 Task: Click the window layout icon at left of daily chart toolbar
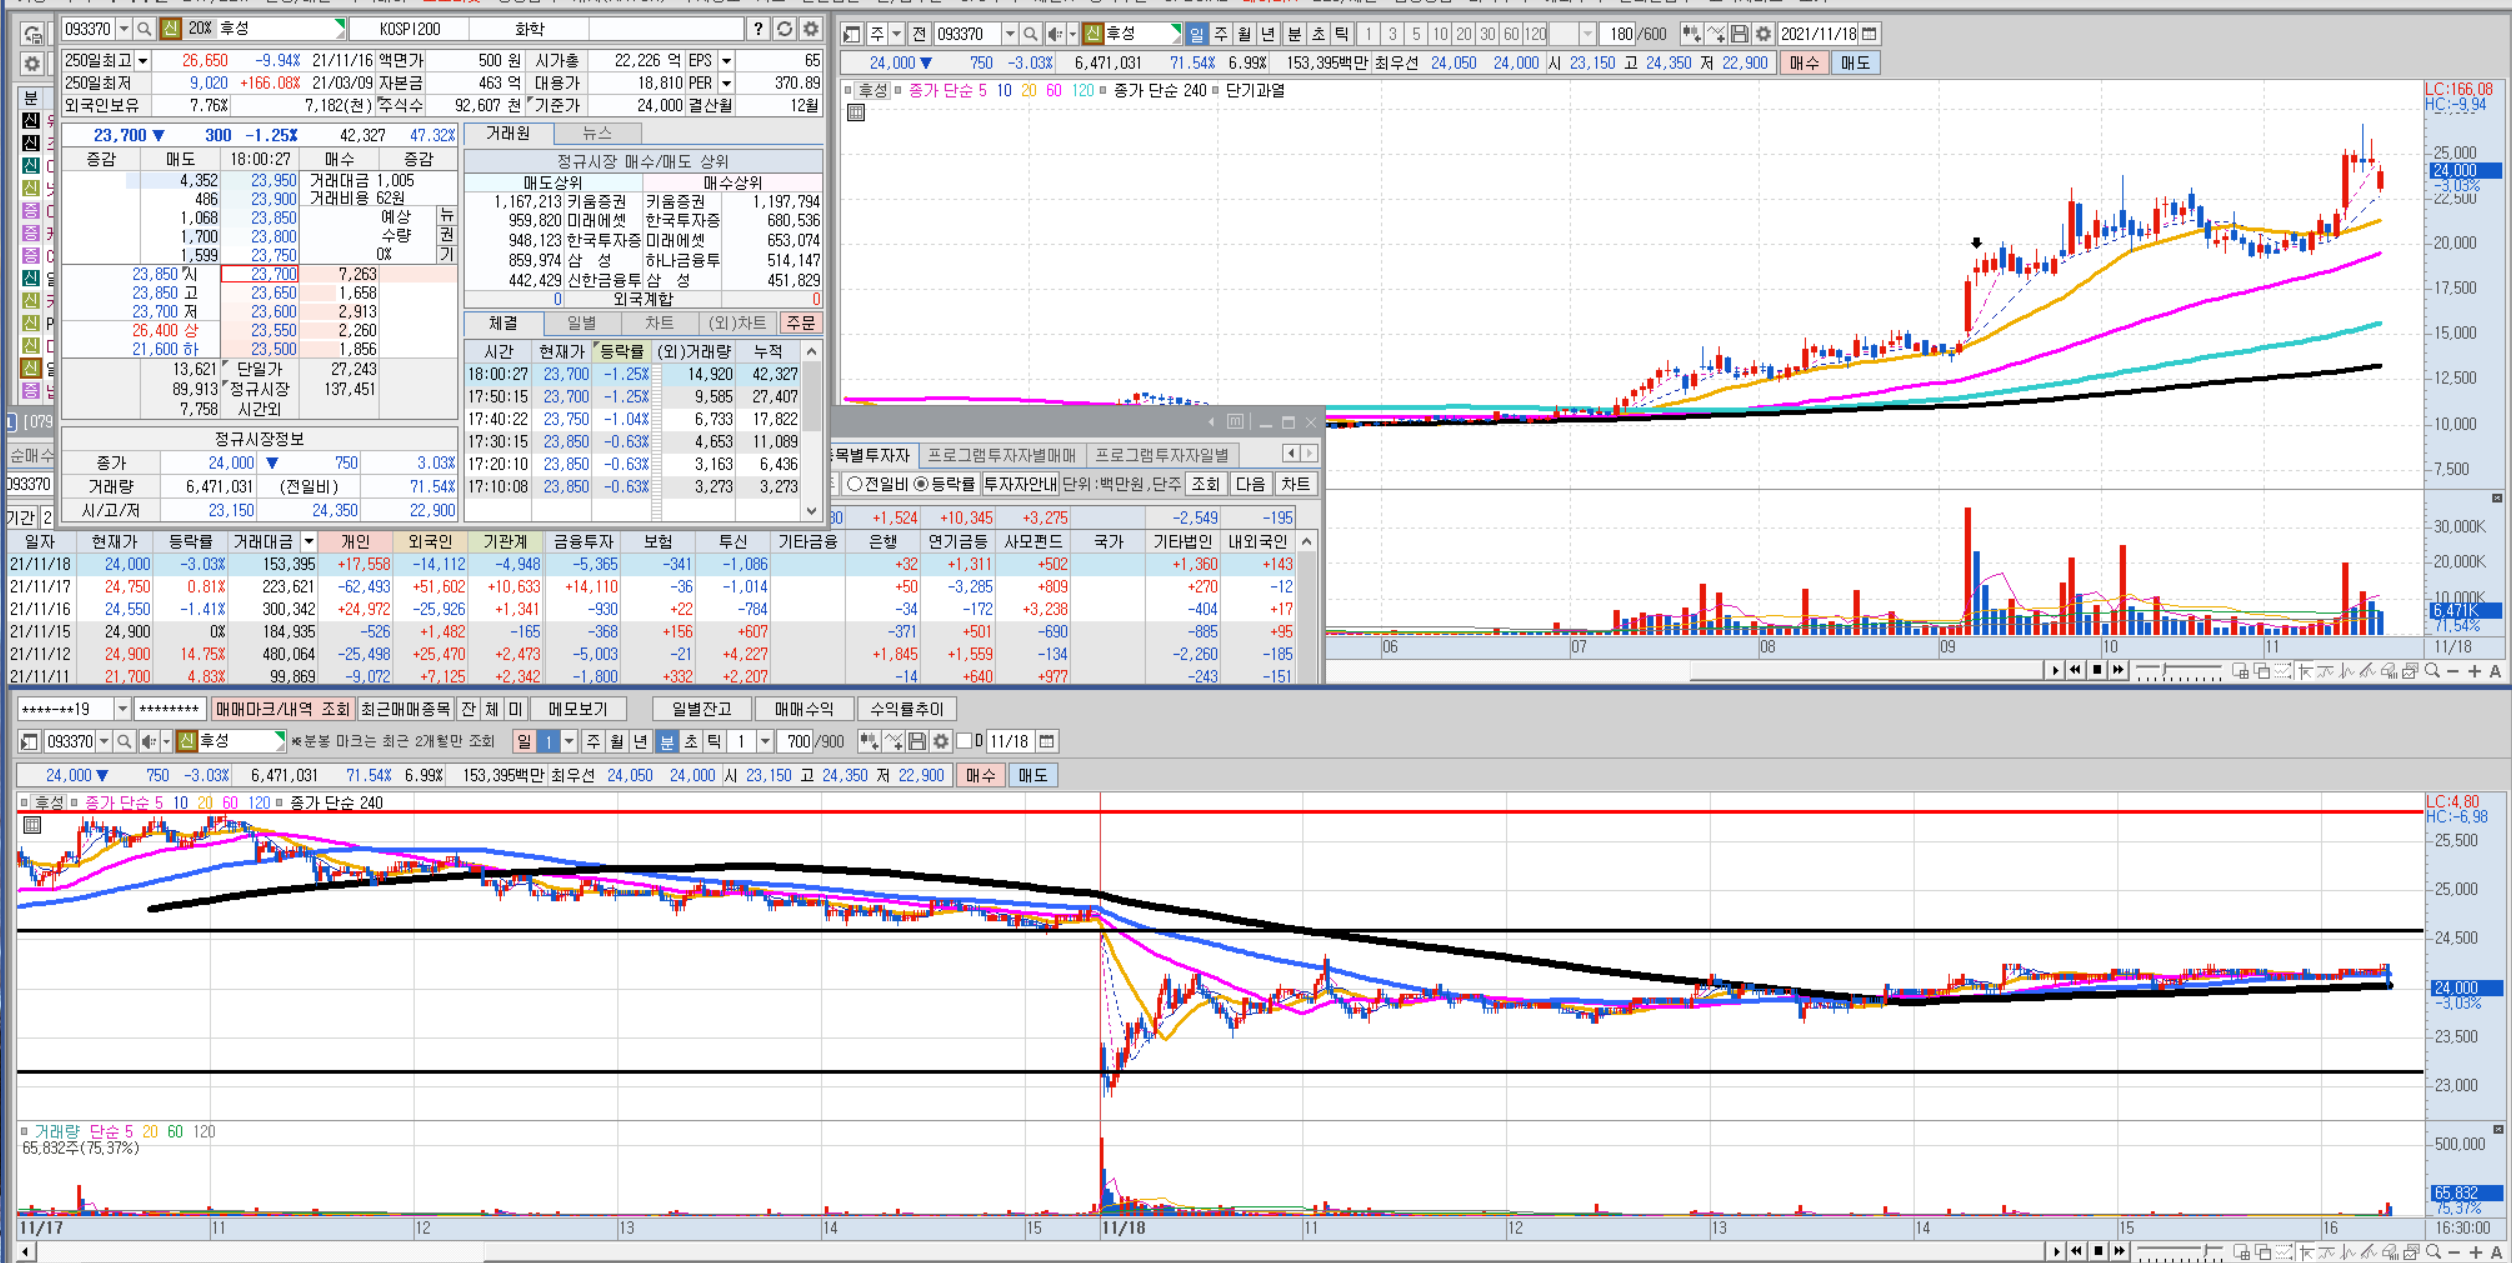pyautogui.click(x=852, y=34)
